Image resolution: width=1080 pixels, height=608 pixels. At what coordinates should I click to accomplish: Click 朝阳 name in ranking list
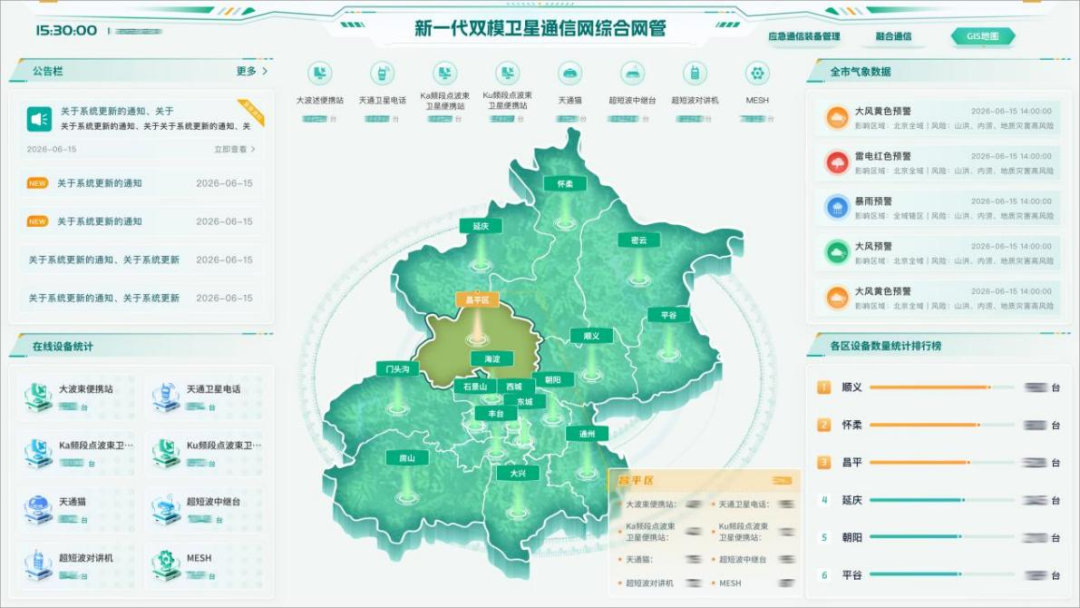[852, 537]
